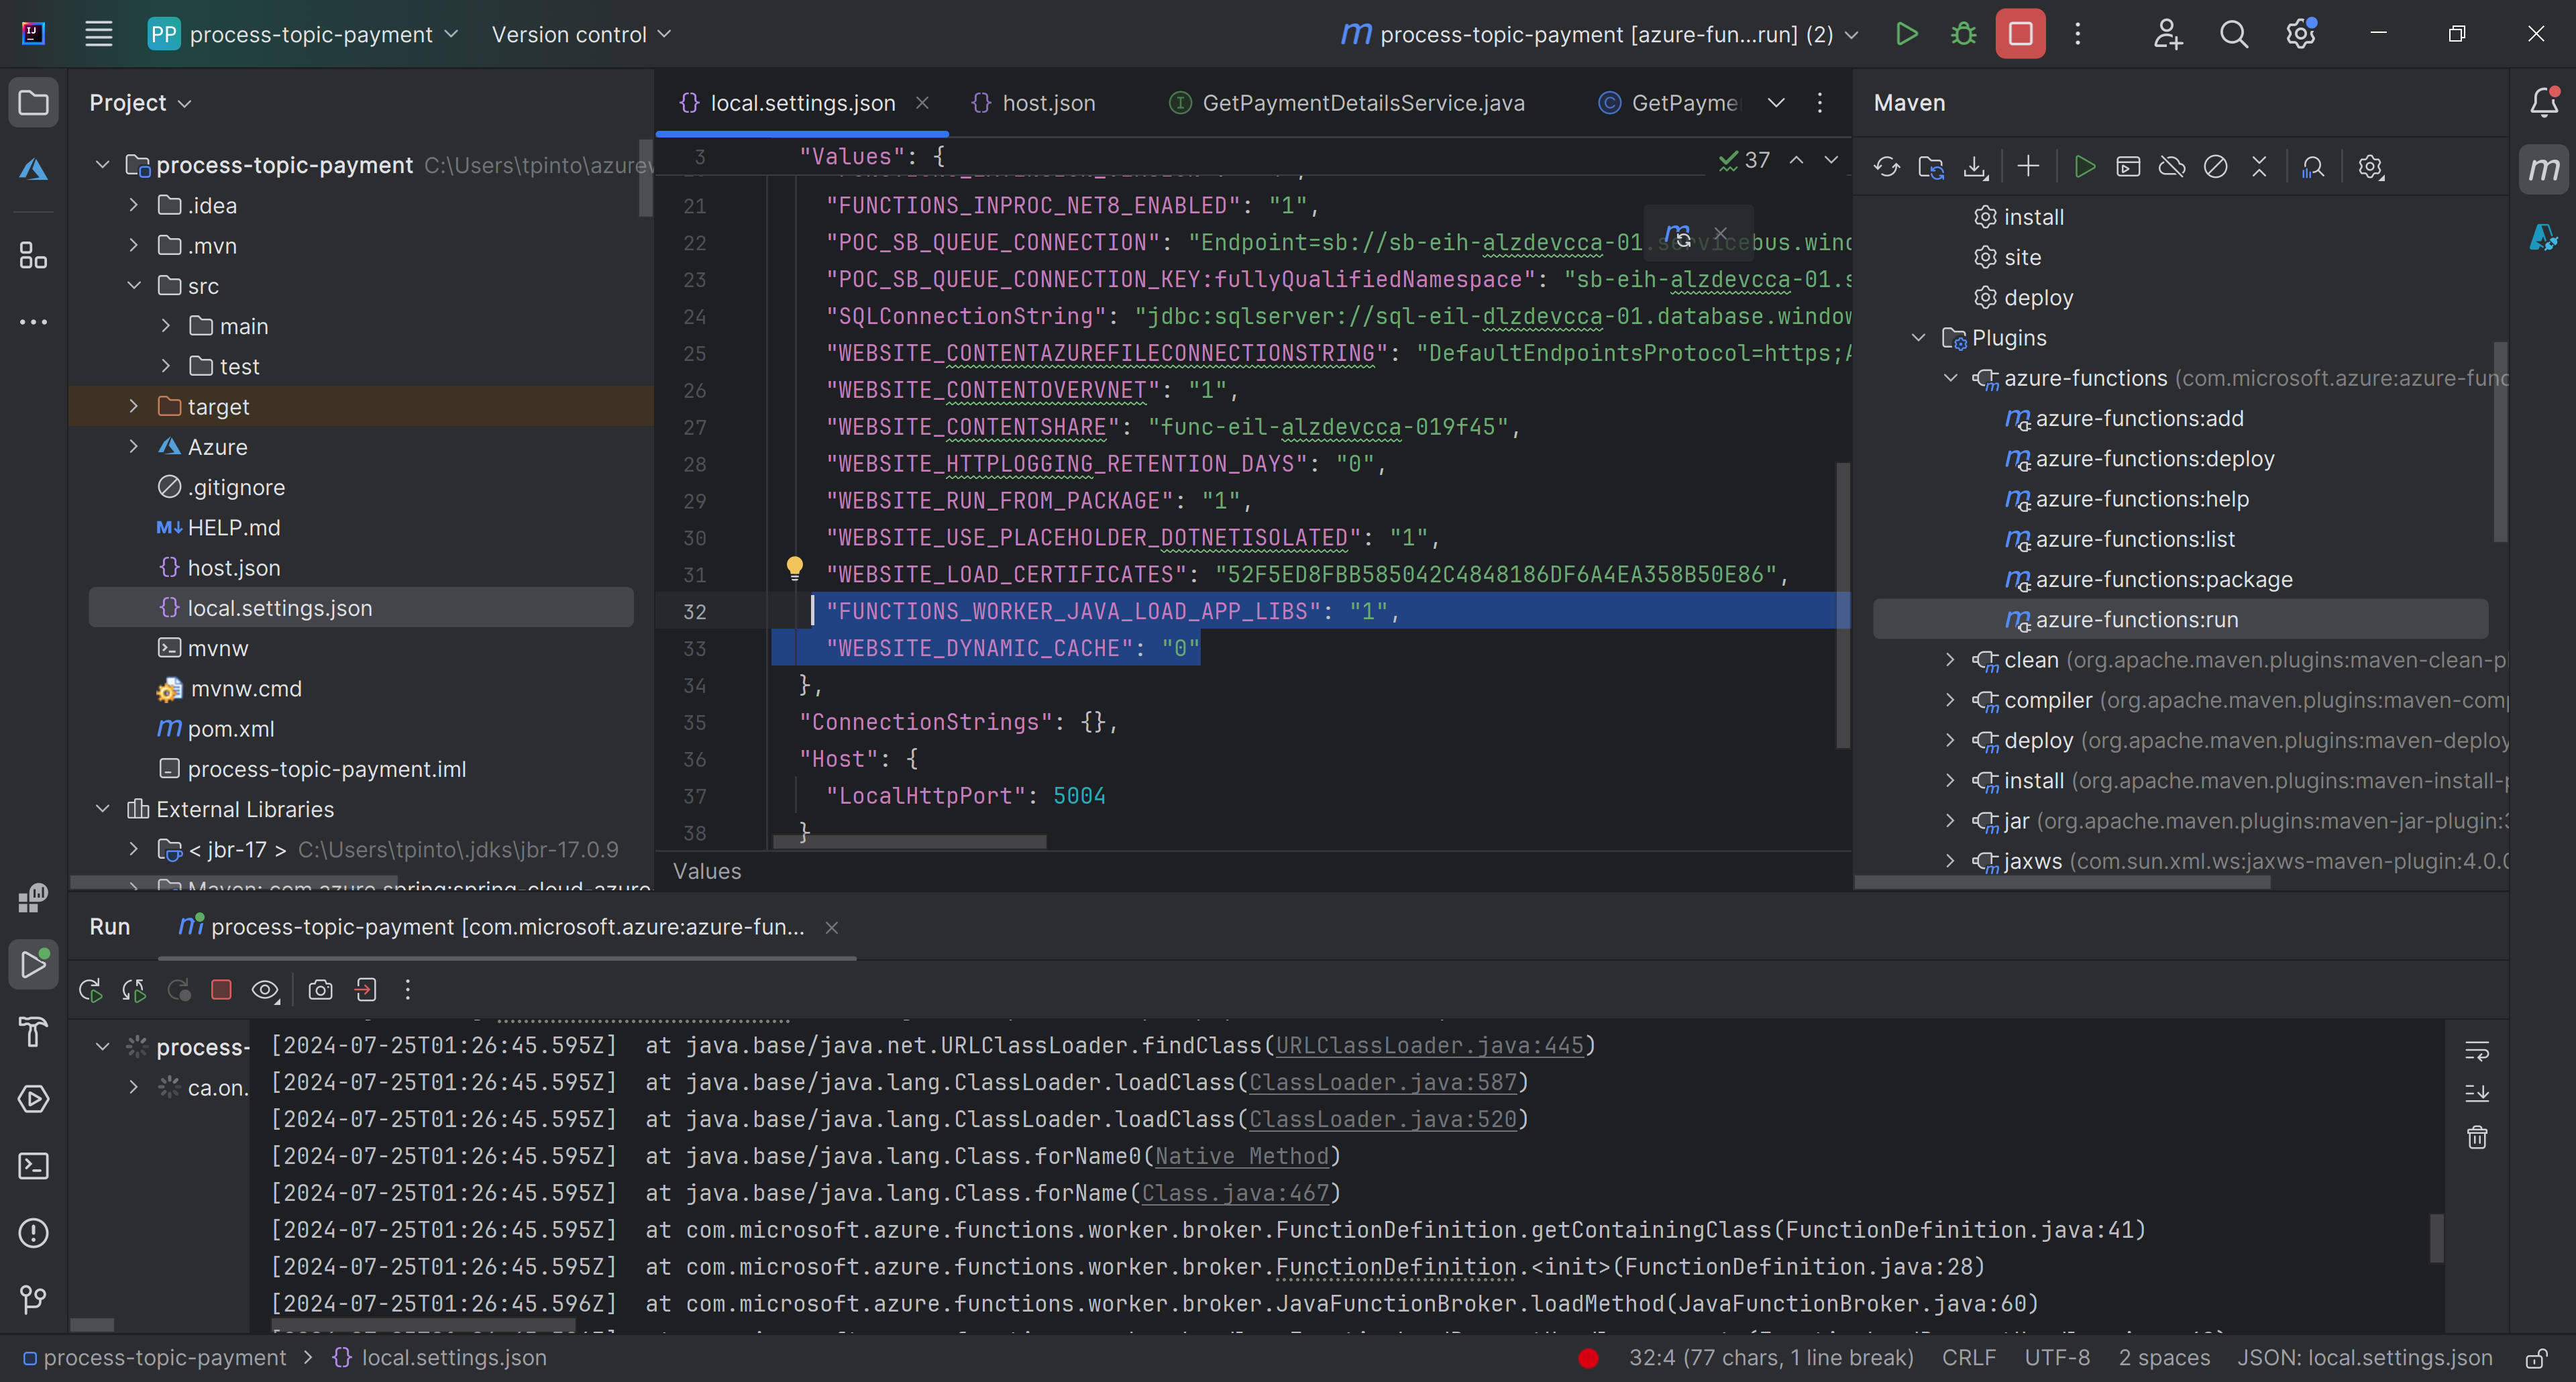This screenshot has width=2576, height=1382.
Task: Add a Maven project with plus icon
Action: coord(2028,167)
